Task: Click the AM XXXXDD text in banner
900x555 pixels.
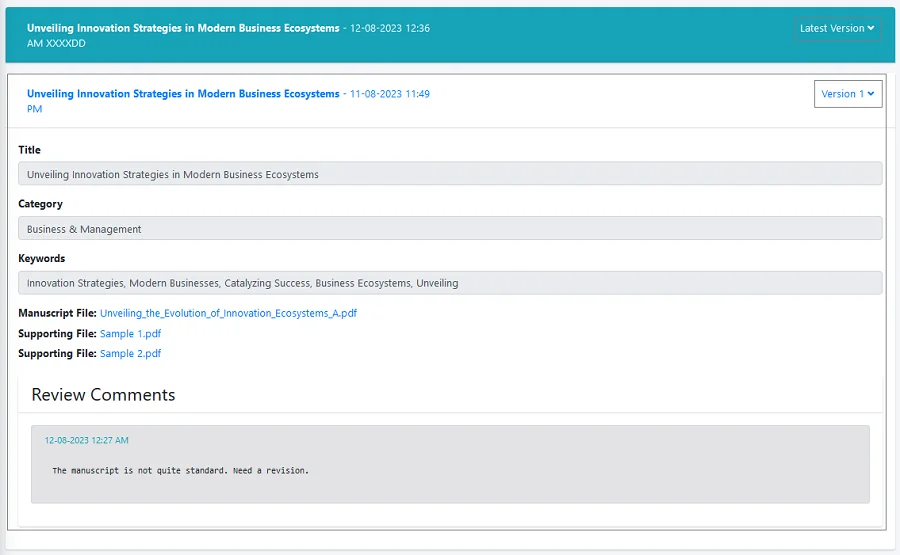Action: pyautogui.click(x=56, y=44)
